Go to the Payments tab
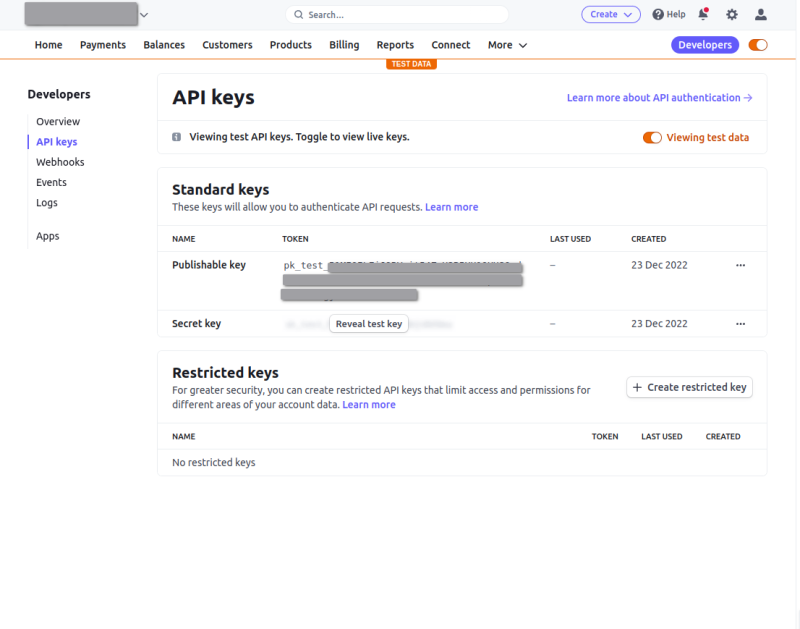The height and width of the screenshot is (629, 800). (x=103, y=45)
